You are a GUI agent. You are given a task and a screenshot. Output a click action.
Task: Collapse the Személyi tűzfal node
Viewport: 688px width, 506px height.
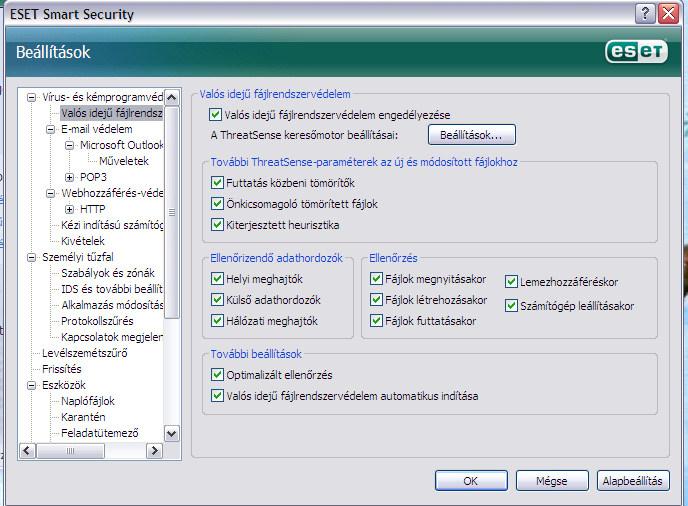[32, 257]
